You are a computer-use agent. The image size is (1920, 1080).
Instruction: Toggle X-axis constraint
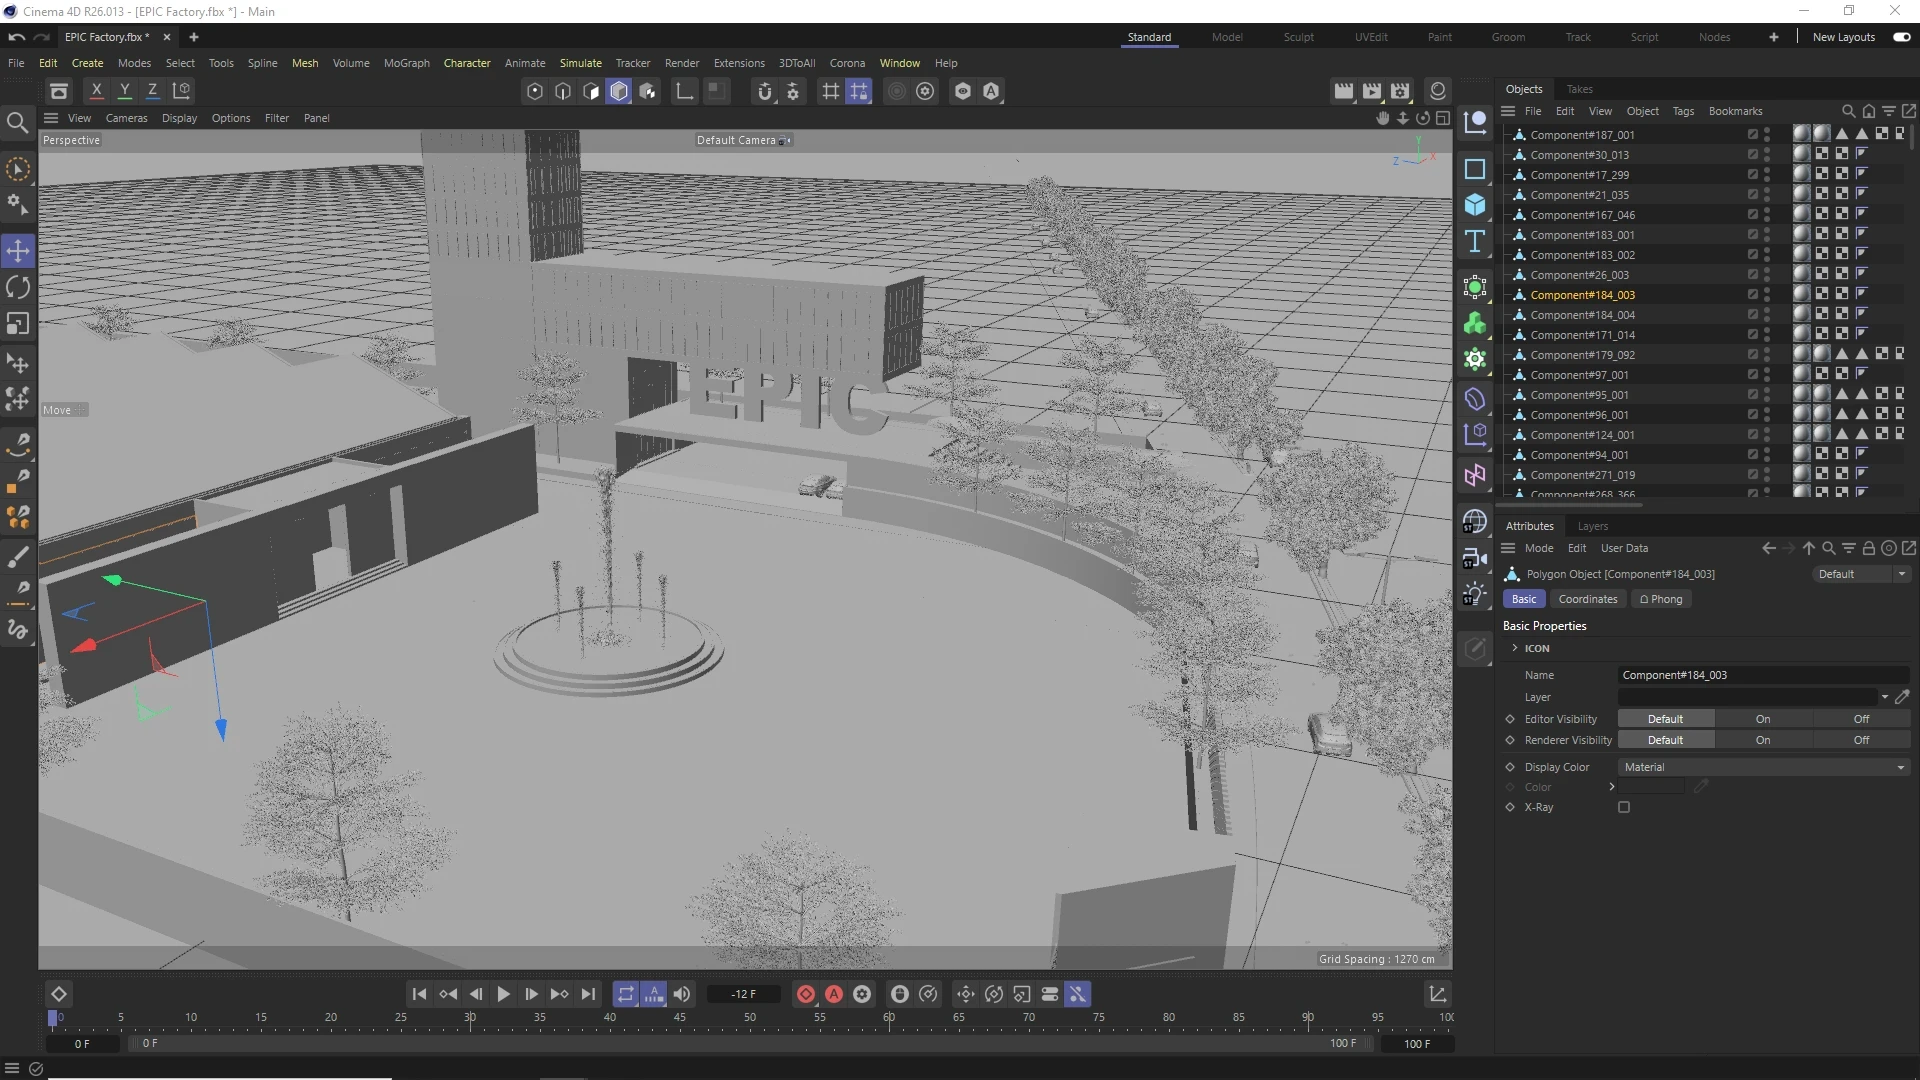pos(96,91)
